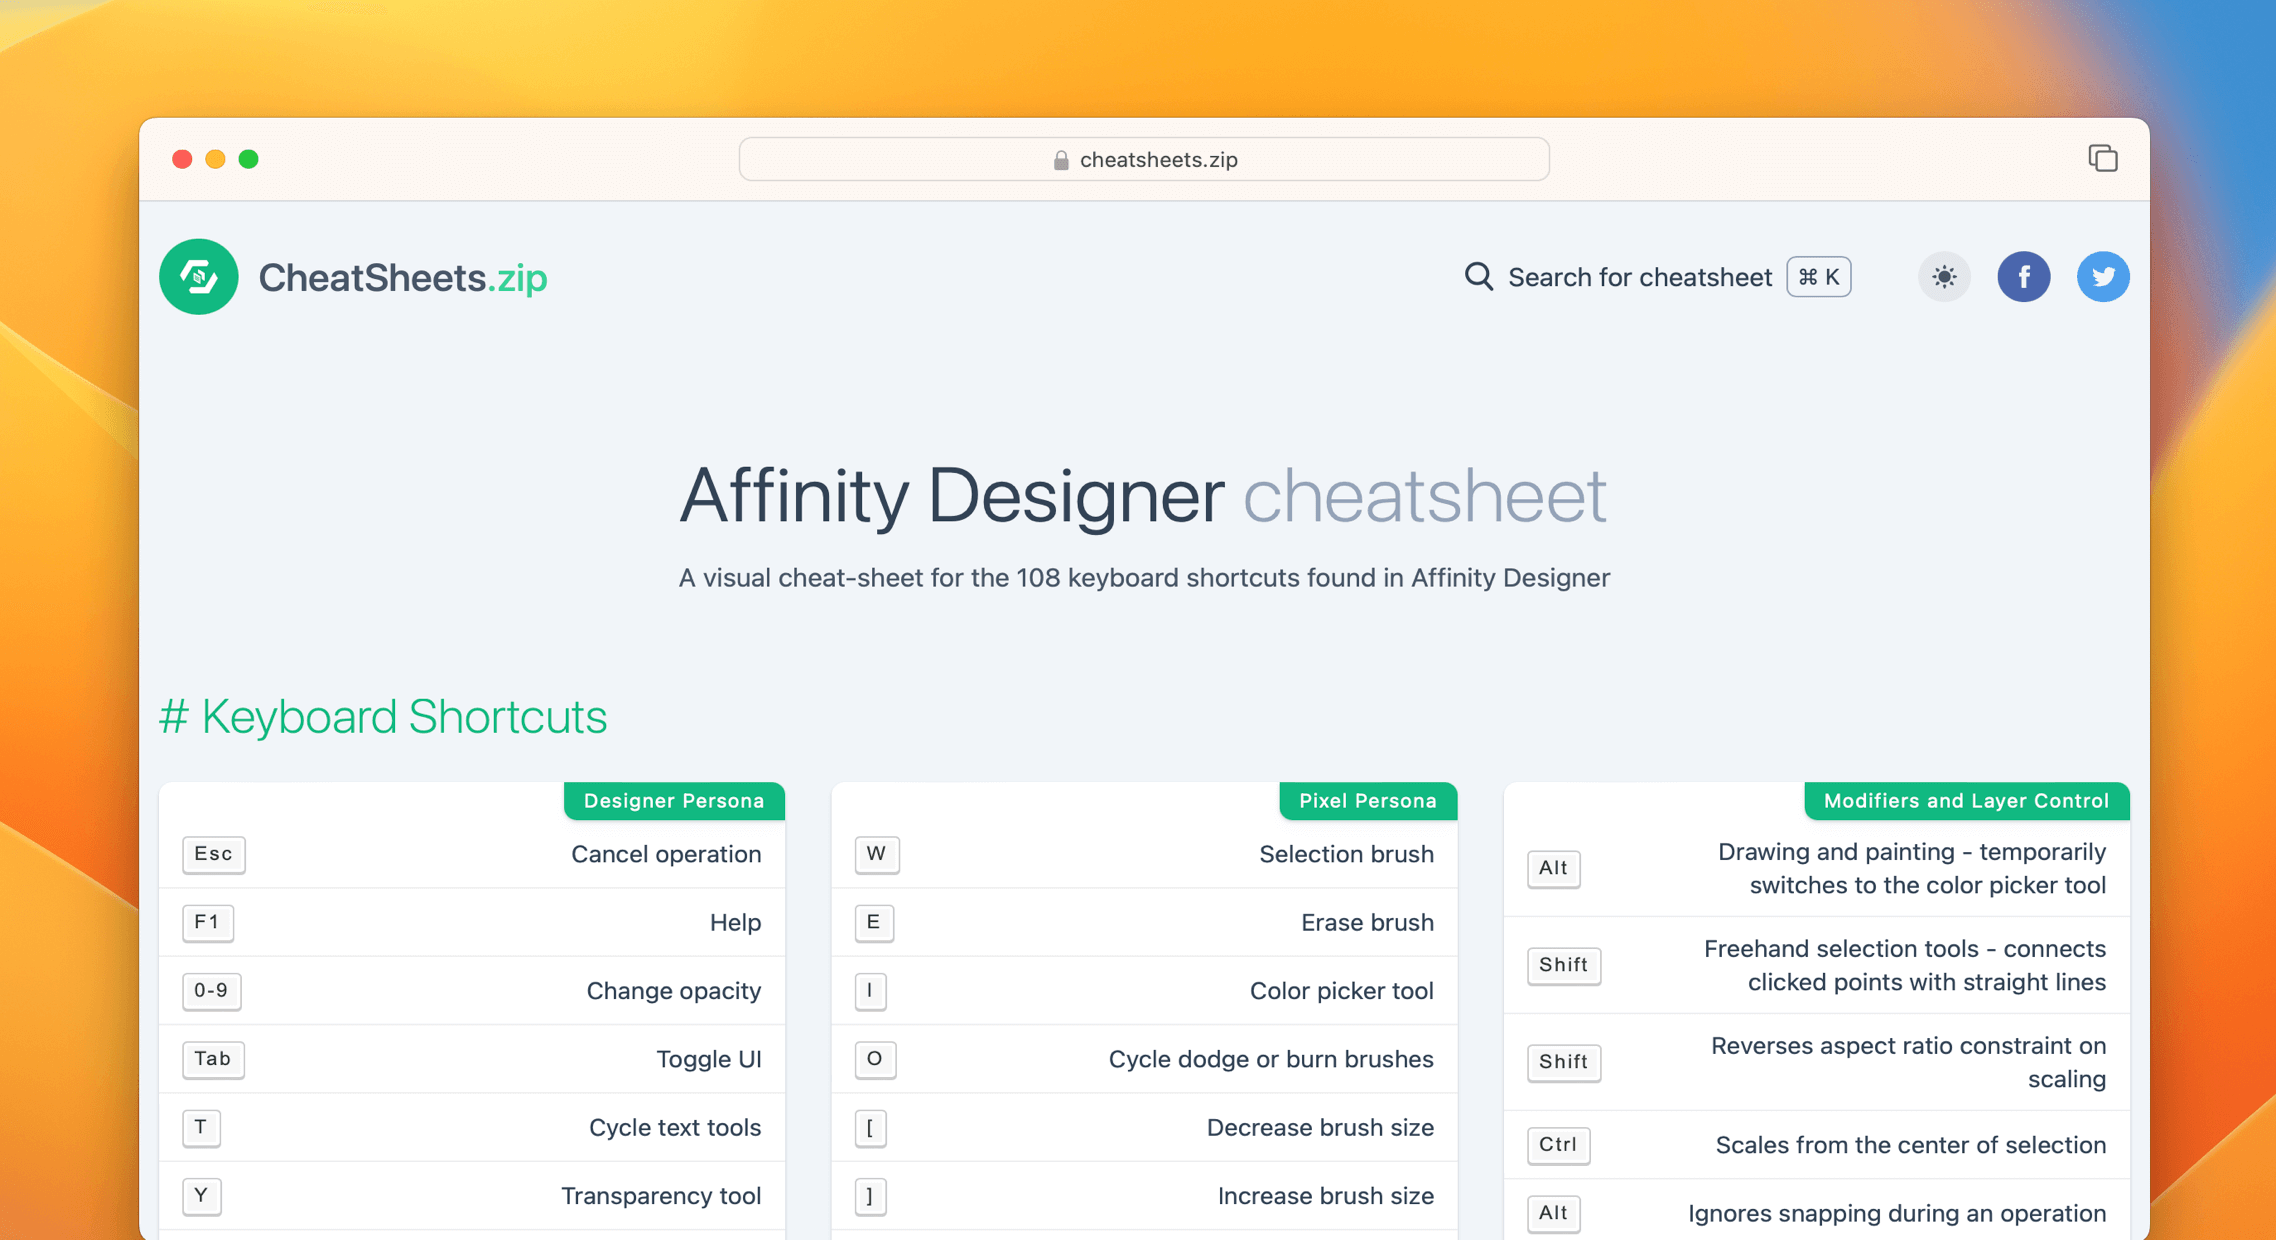Click the ⌘K shortcut badge

pyautogui.click(x=1818, y=277)
